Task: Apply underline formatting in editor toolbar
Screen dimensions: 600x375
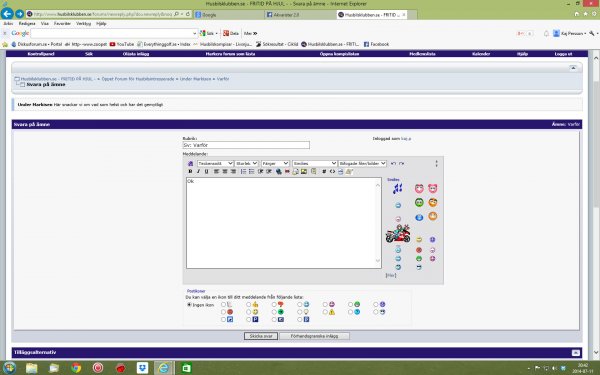Action: 207,171
